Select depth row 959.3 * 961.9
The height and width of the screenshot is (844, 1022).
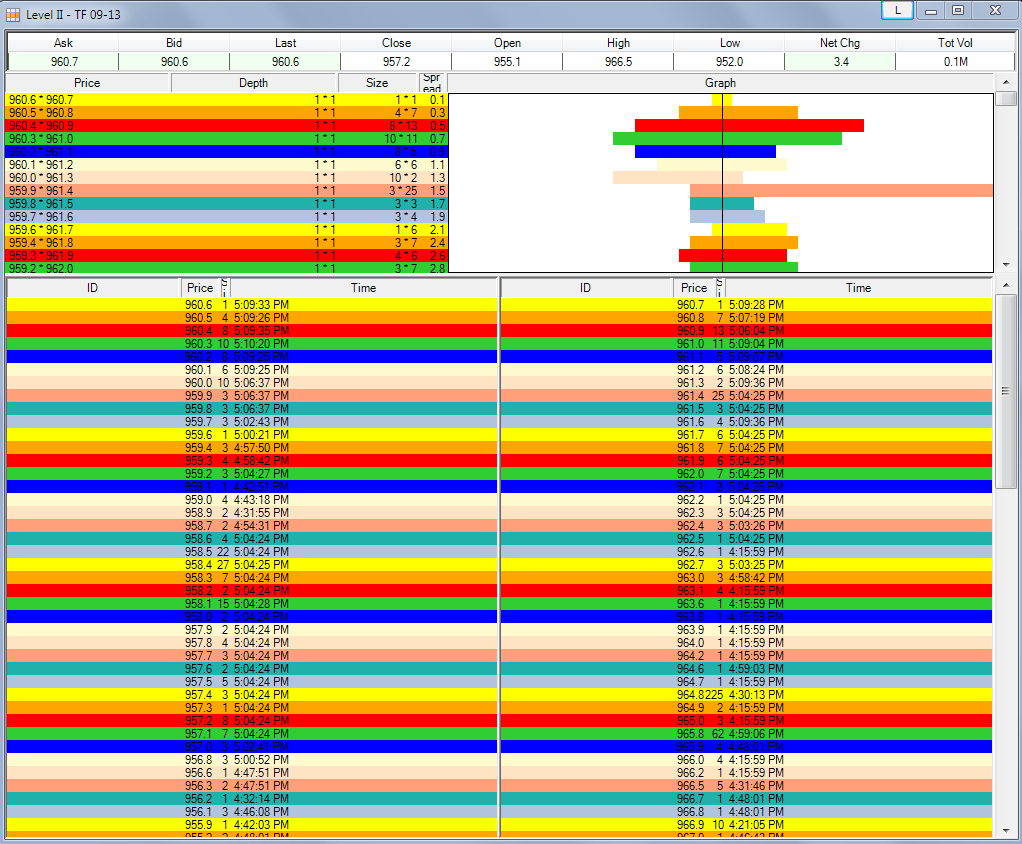[226, 255]
